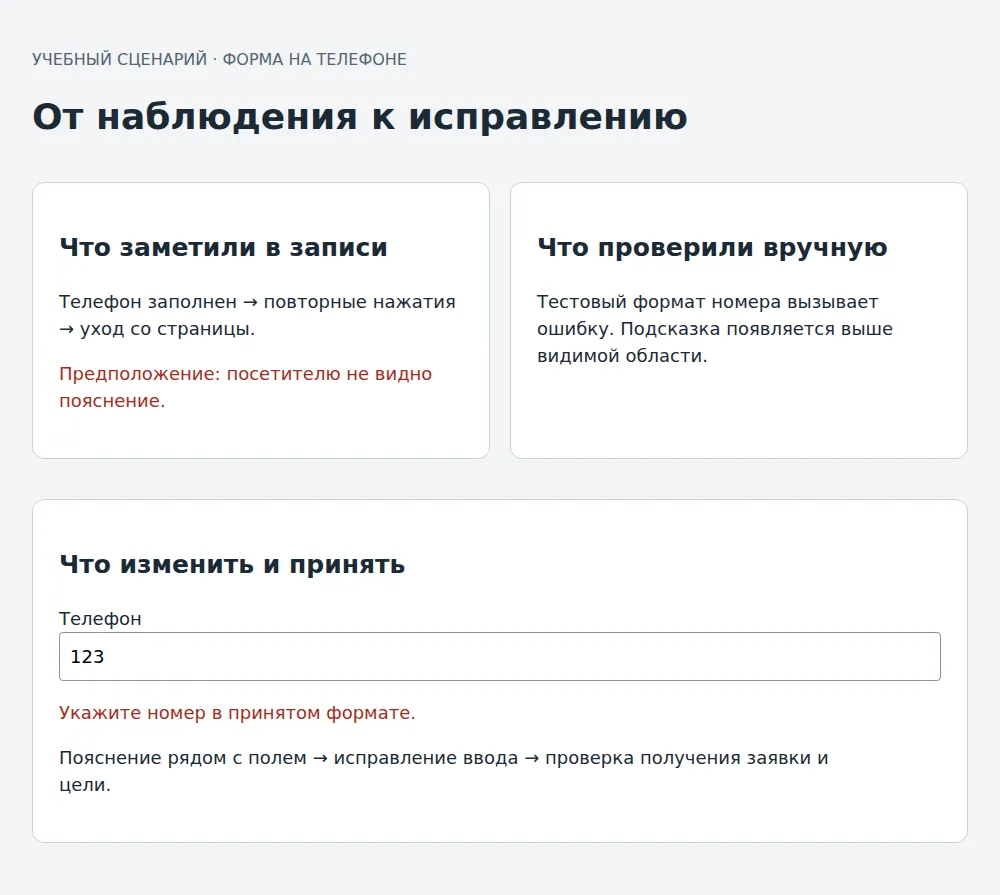Image resolution: width=1000 pixels, height=895 pixels.
Task: Click the text 'Телефон заполнен → повторные нажатия'
Action: pyautogui.click(x=257, y=302)
